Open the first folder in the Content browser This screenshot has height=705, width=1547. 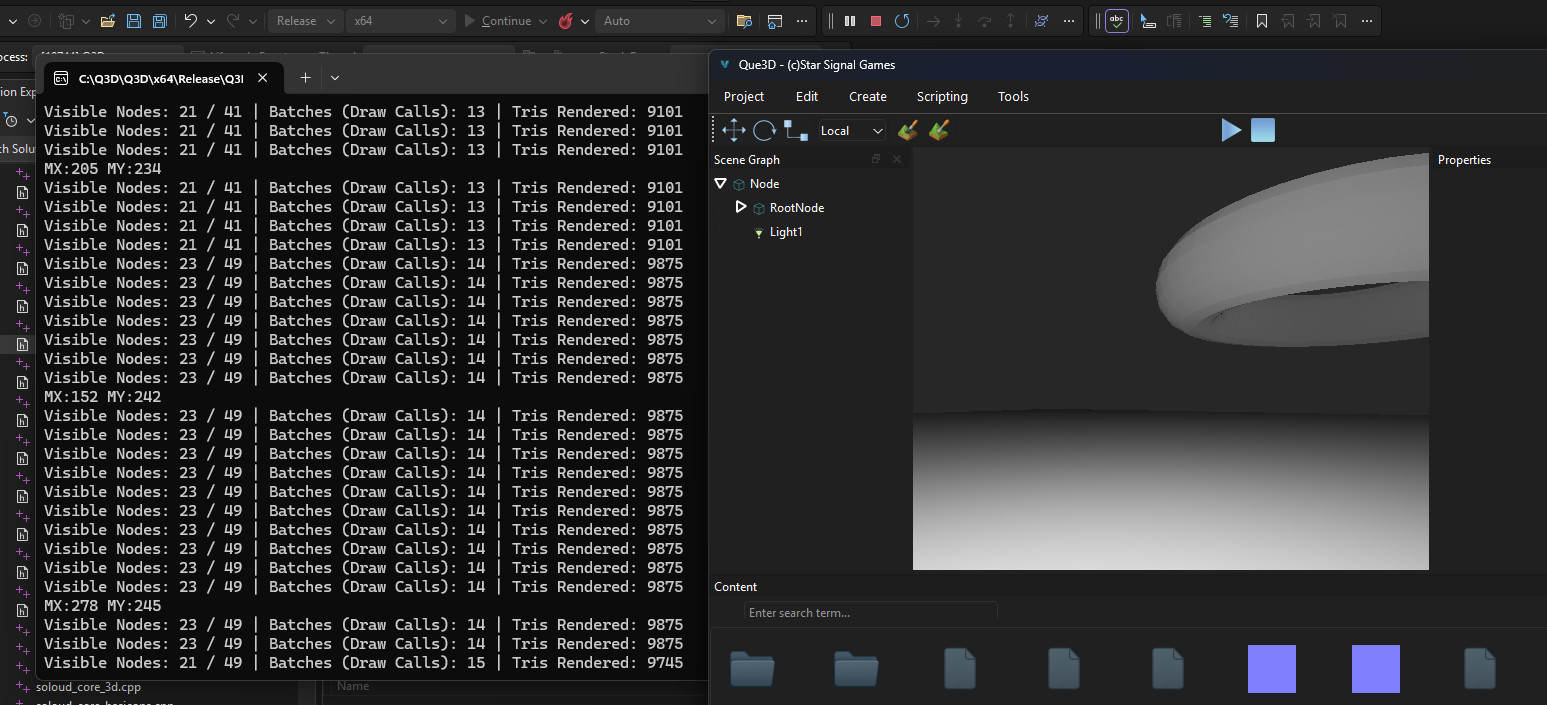tap(752, 669)
